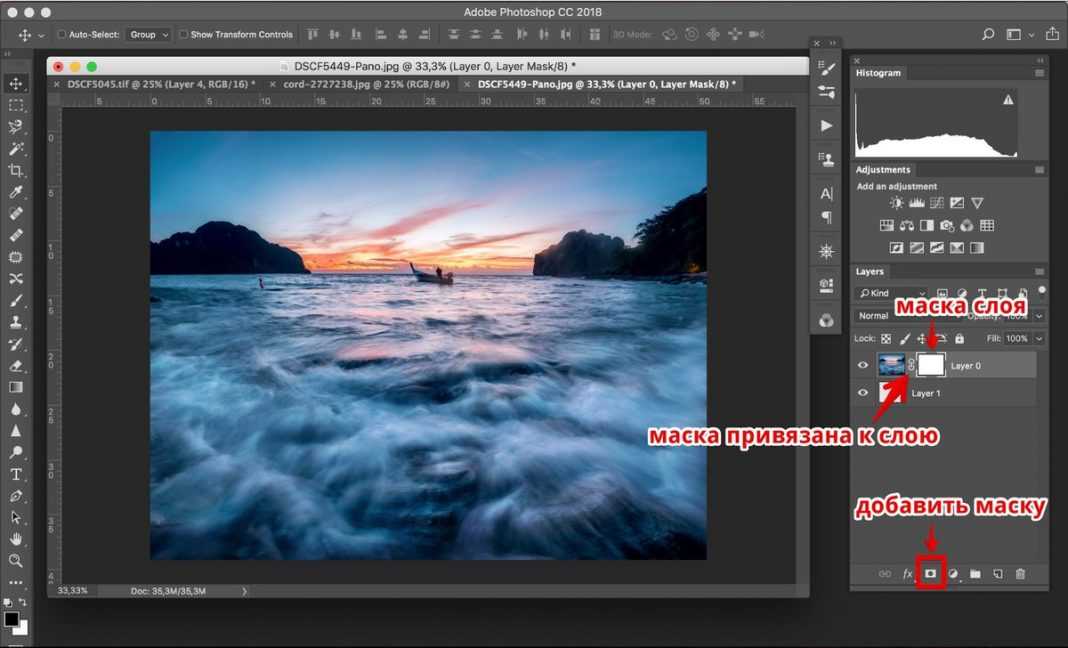The height and width of the screenshot is (648, 1068).
Task: Select the Lasso tool
Action: point(16,127)
